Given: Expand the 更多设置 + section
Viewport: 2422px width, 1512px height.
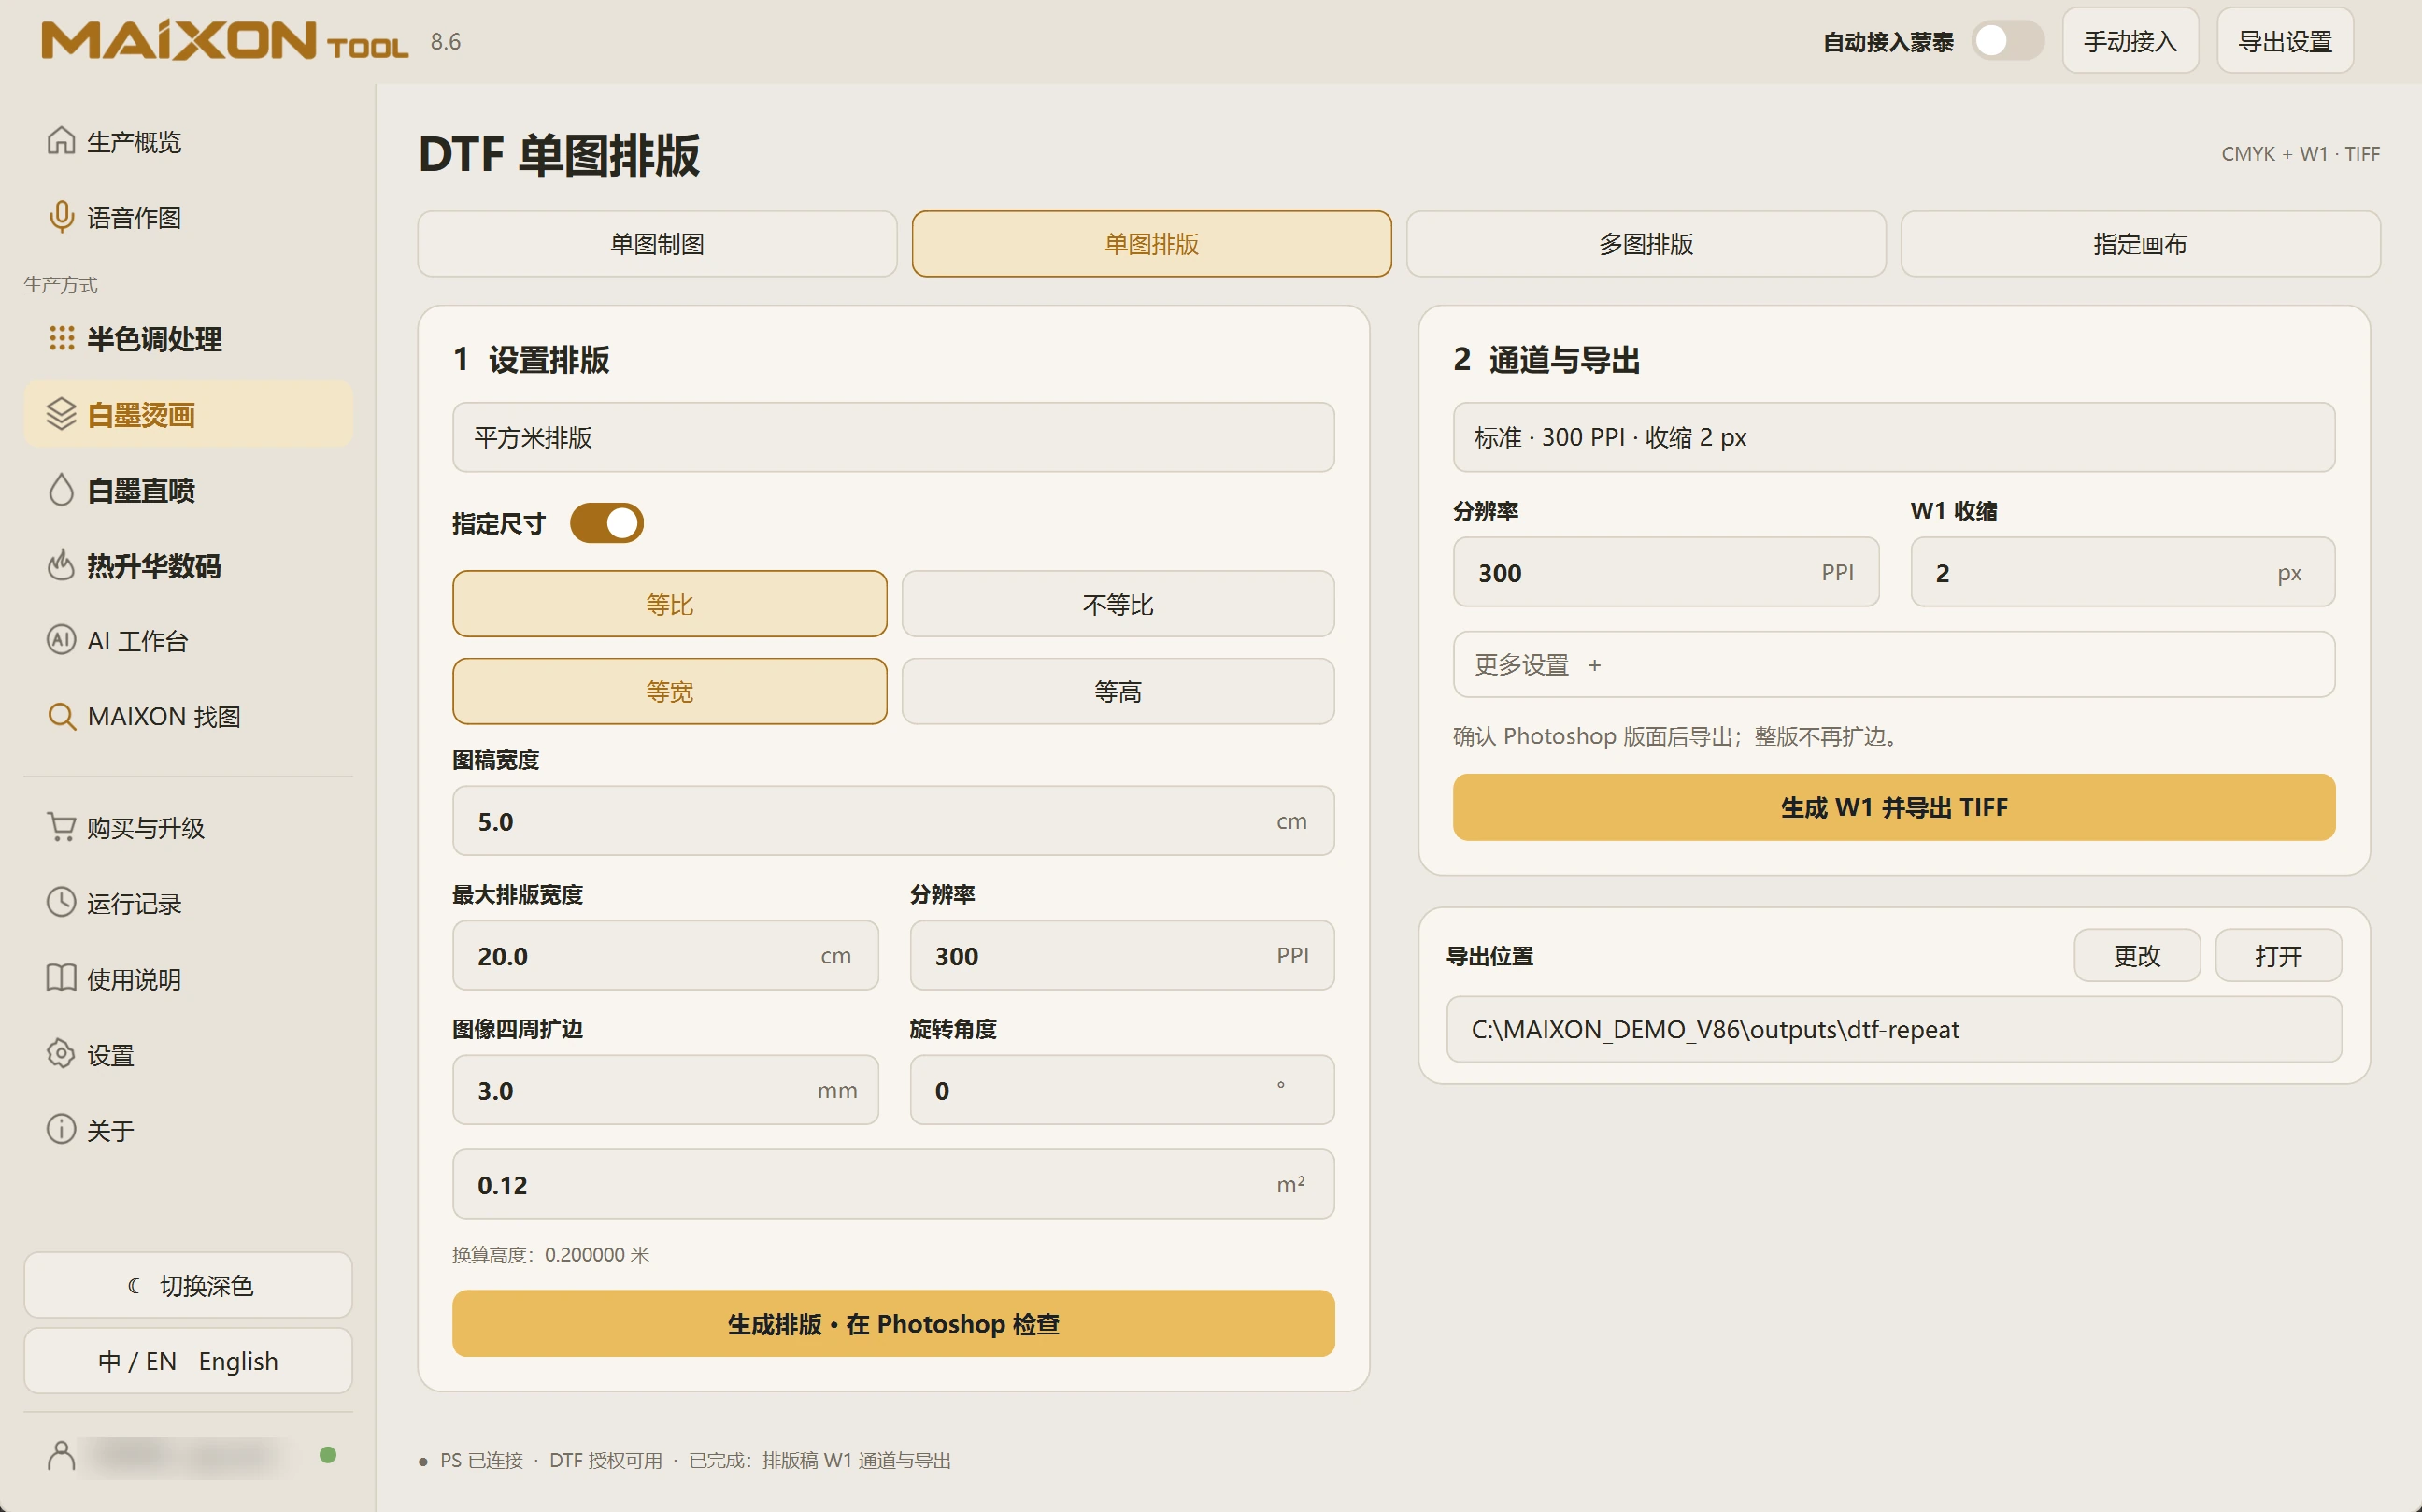Looking at the screenshot, I should [x=1893, y=664].
